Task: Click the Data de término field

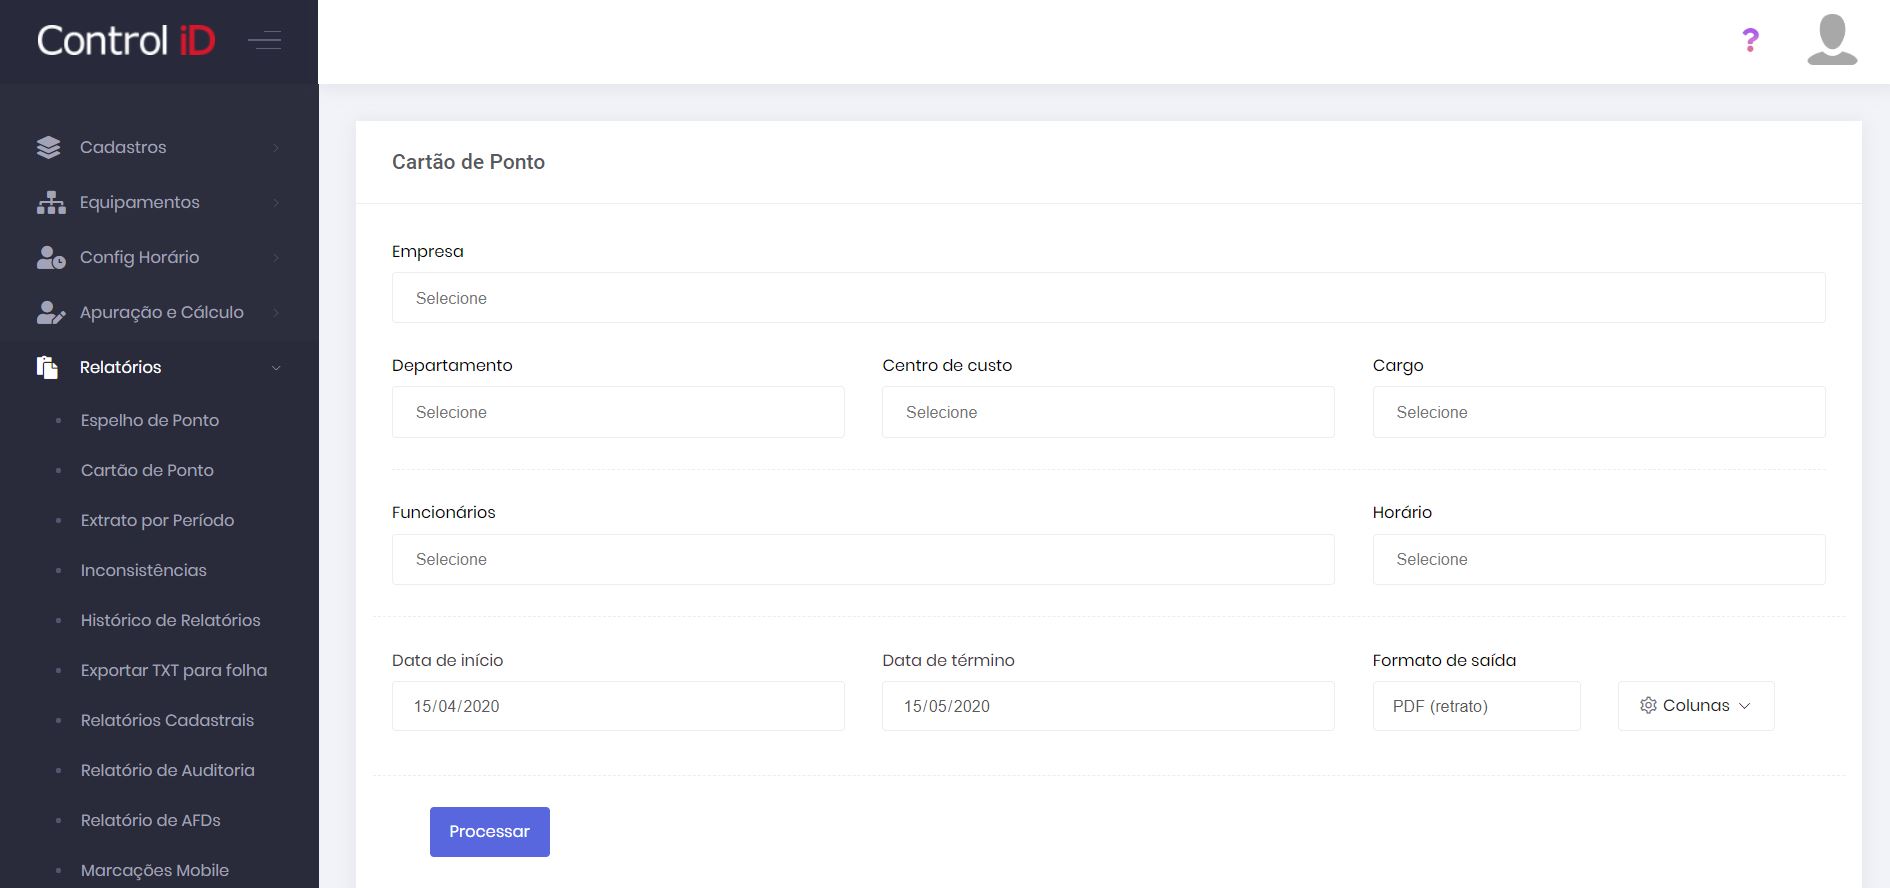Action: point(1108,706)
